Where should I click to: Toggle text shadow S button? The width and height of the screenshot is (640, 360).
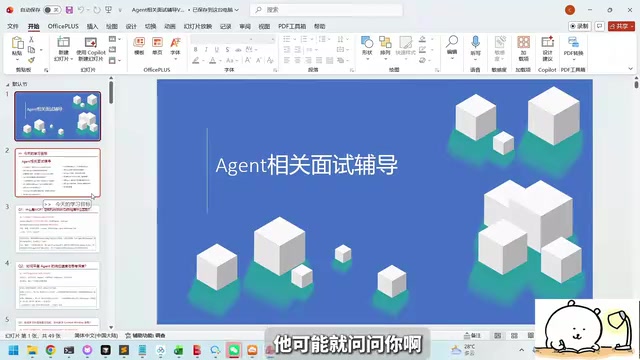pos(227,49)
